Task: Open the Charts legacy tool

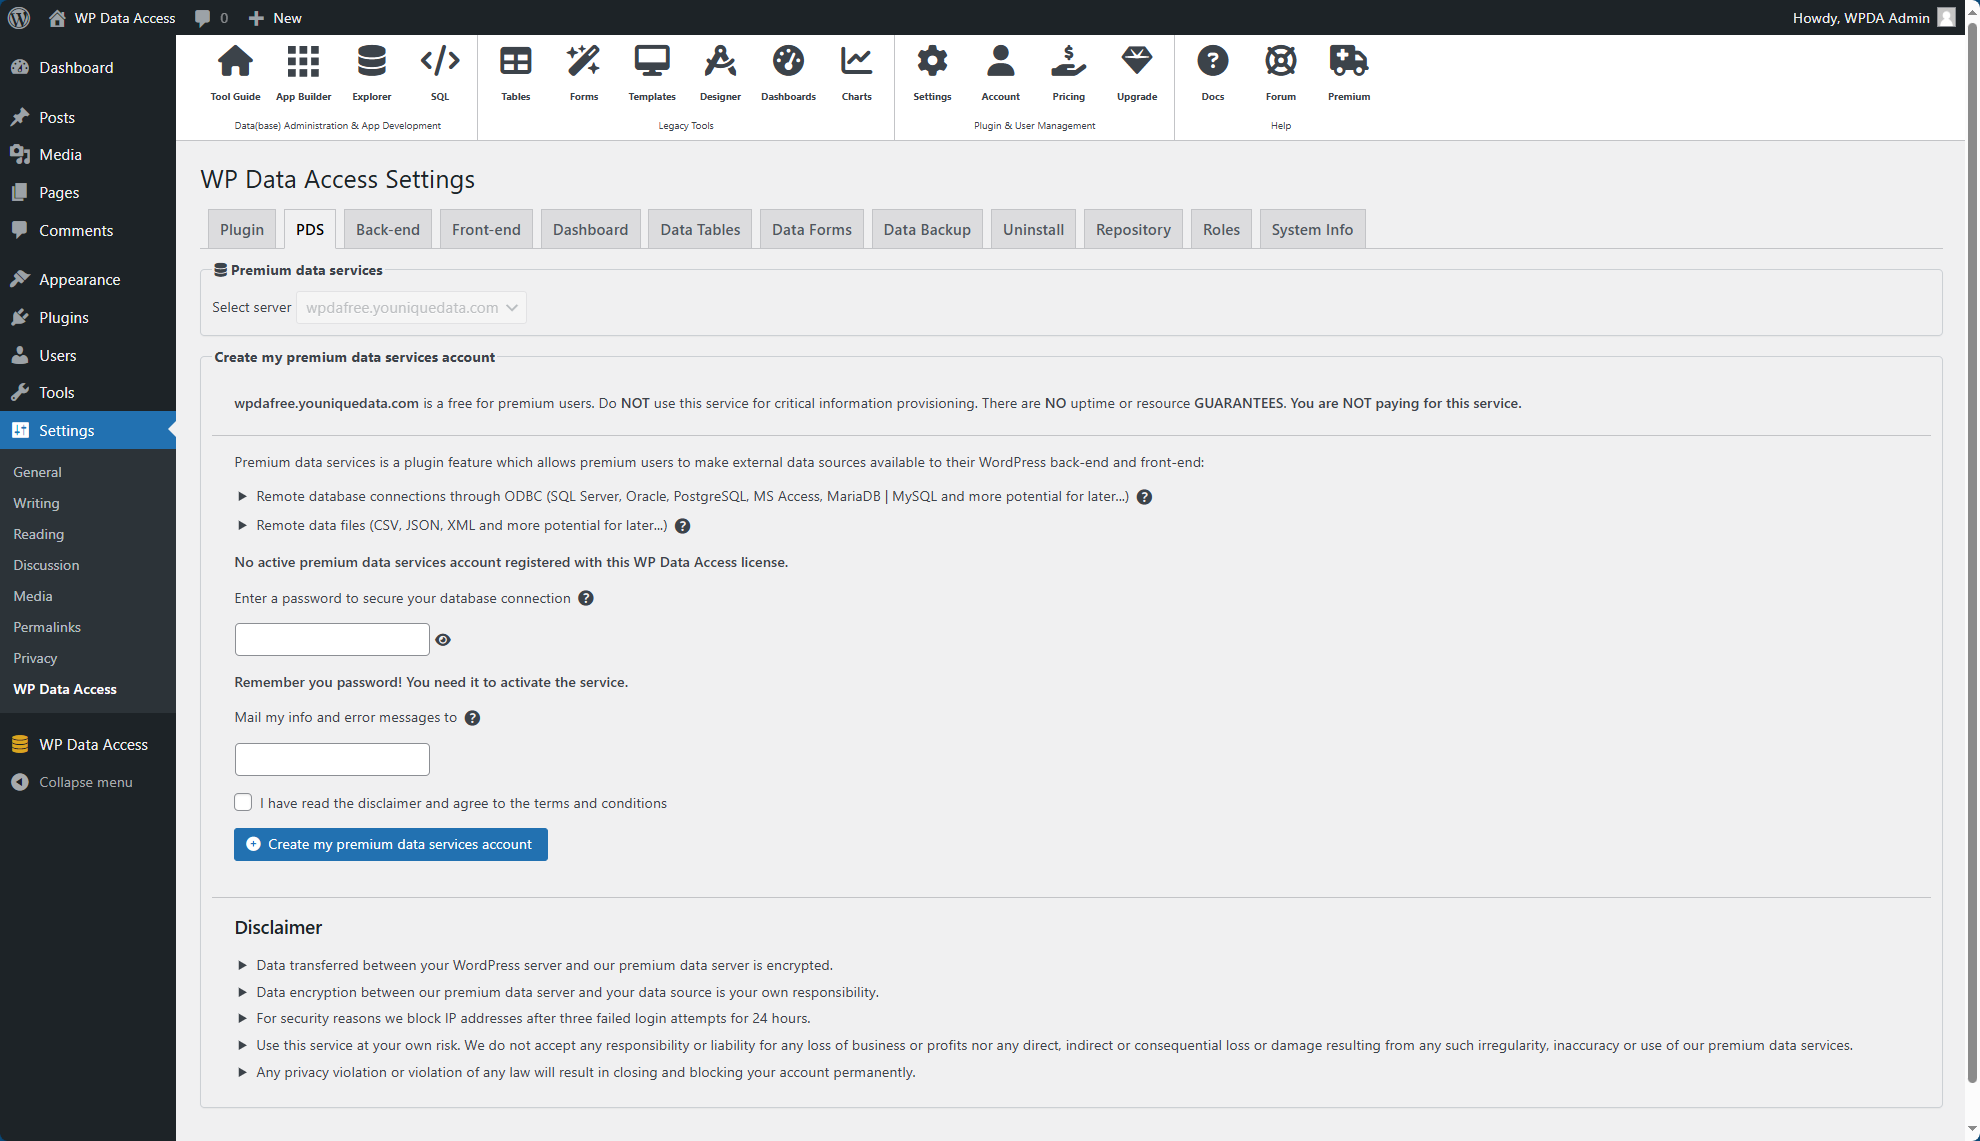Action: pyautogui.click(x=856, y=70)
